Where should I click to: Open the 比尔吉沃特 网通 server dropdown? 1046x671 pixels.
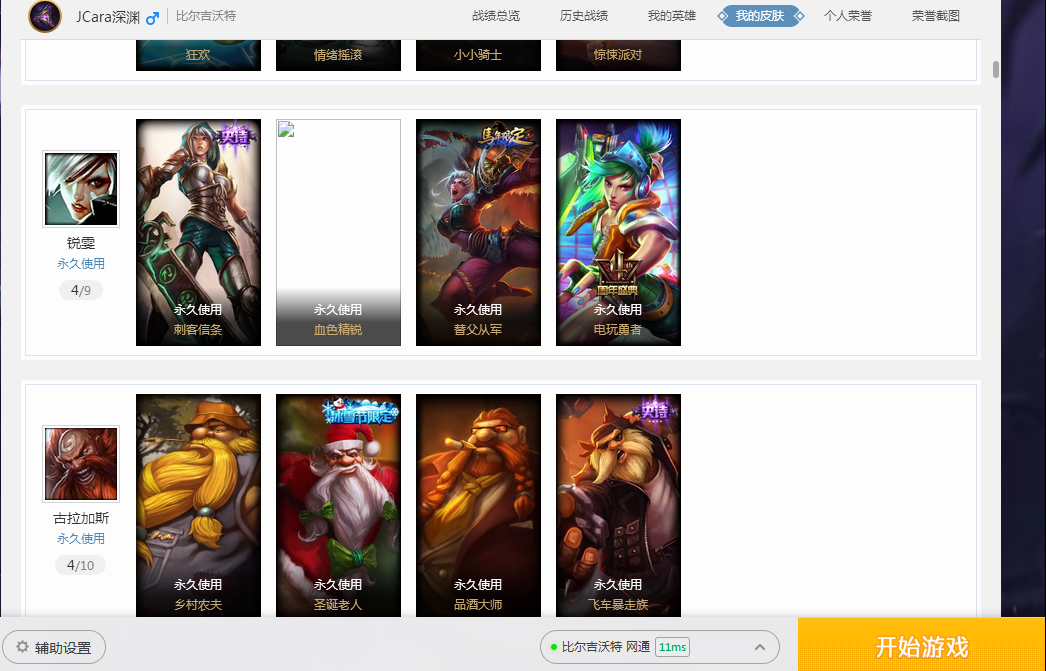point(660,647)
